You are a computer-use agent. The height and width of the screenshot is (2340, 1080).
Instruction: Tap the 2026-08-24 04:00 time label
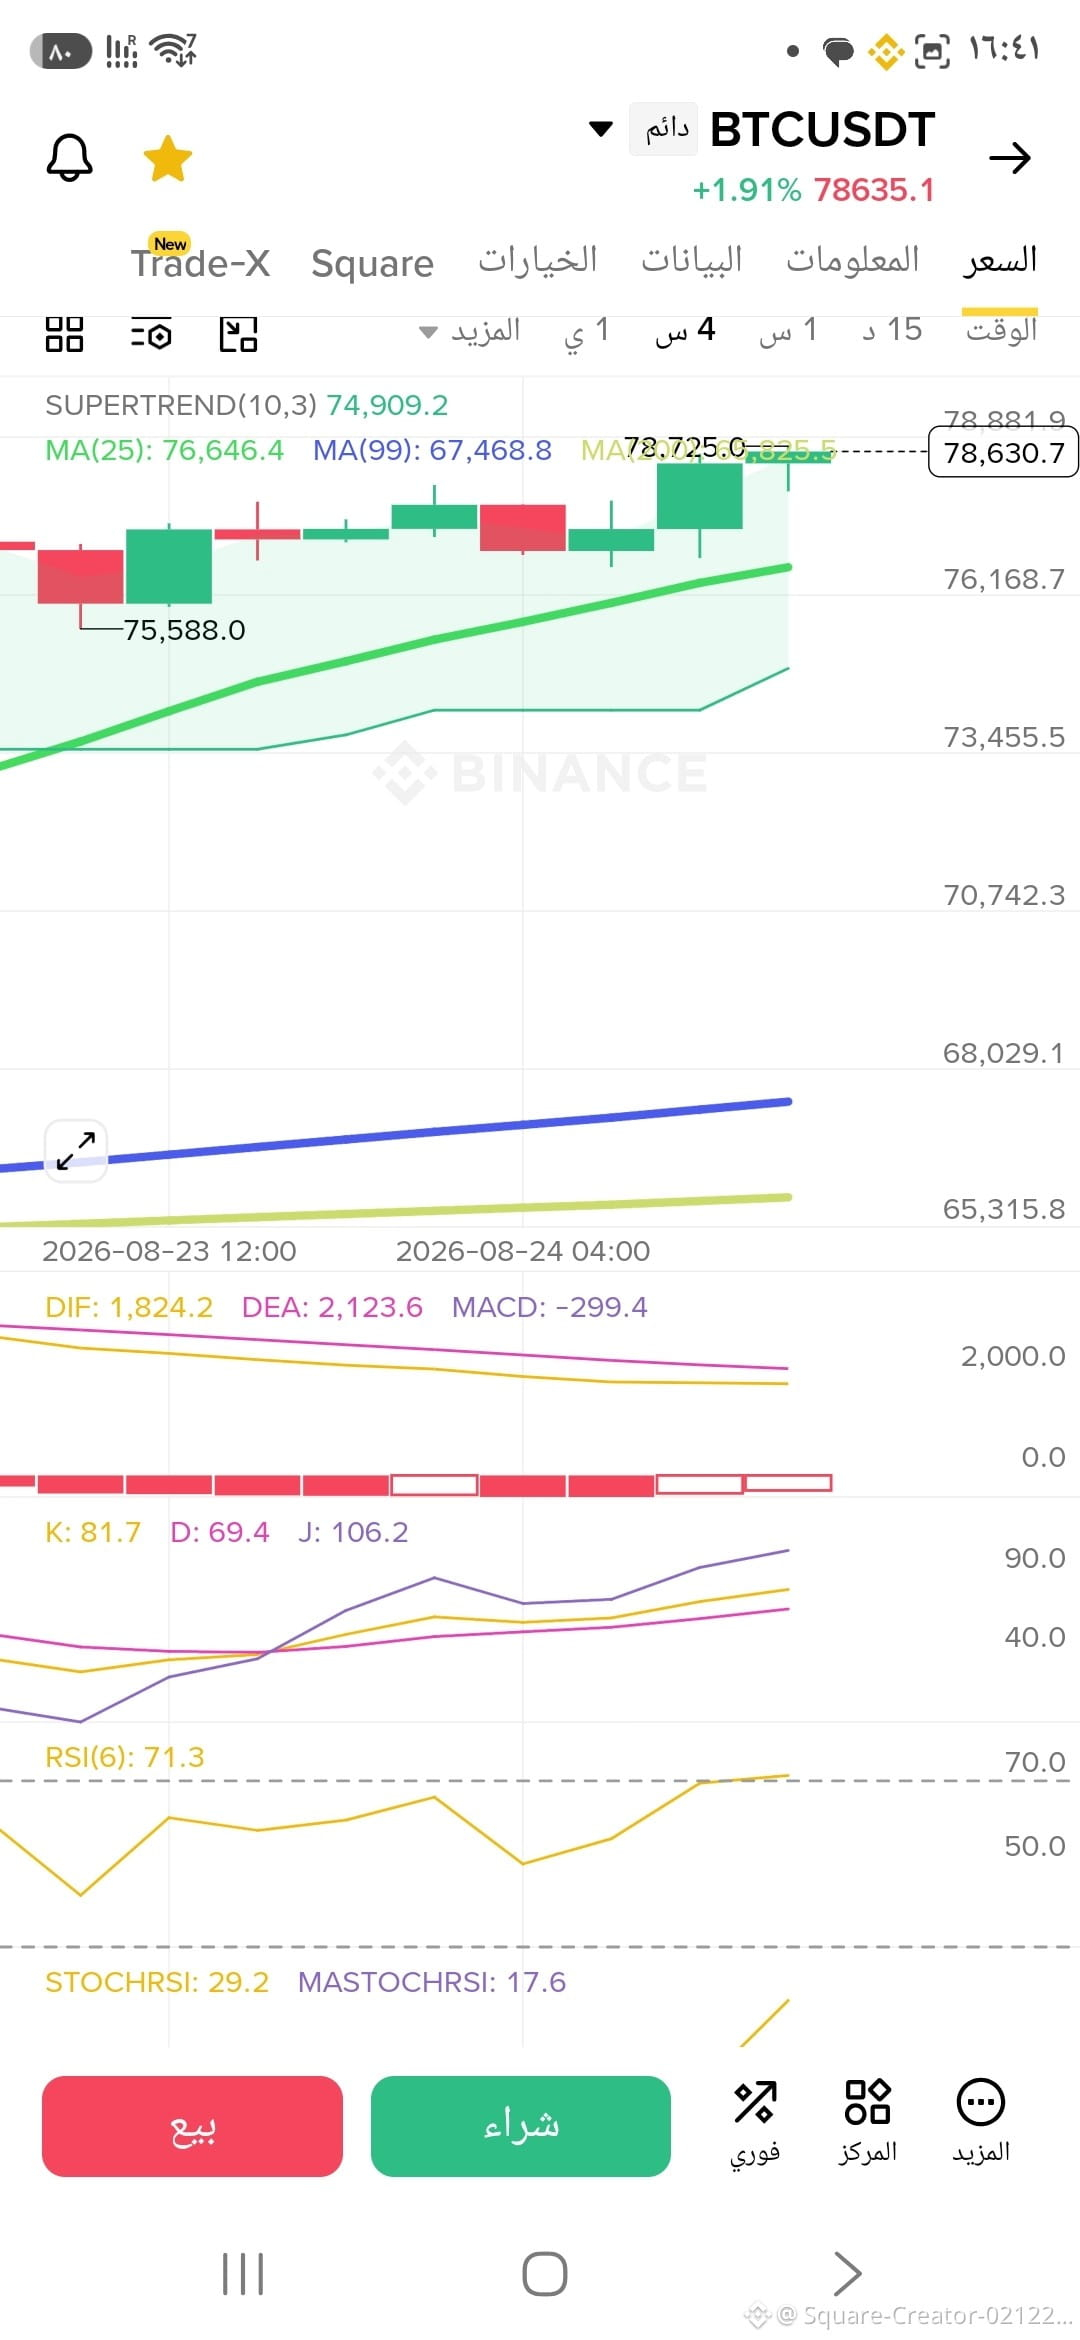523,1251
